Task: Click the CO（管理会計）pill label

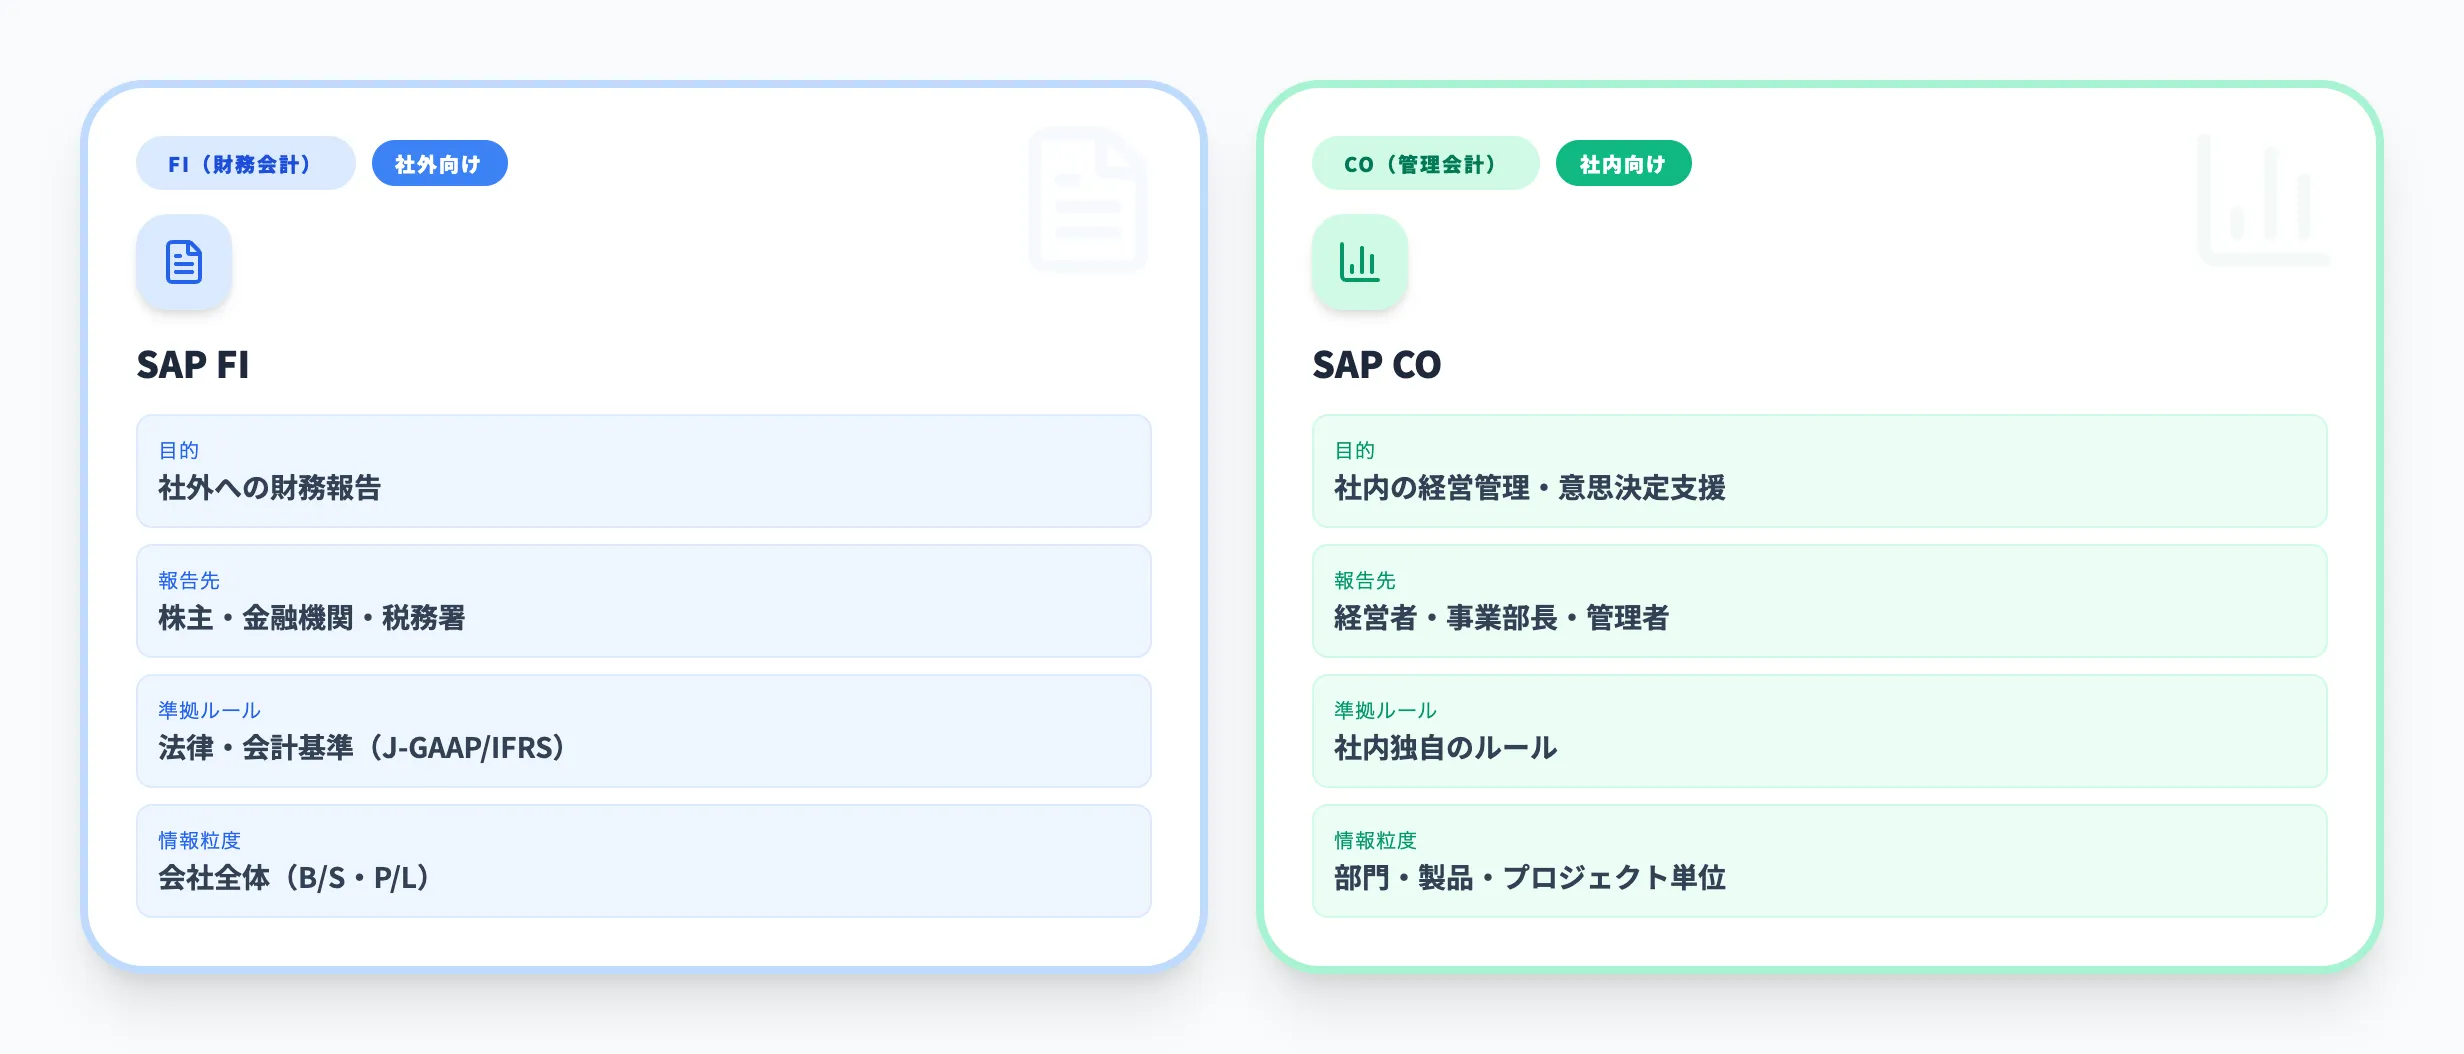Action: [x=1425, y=163]
